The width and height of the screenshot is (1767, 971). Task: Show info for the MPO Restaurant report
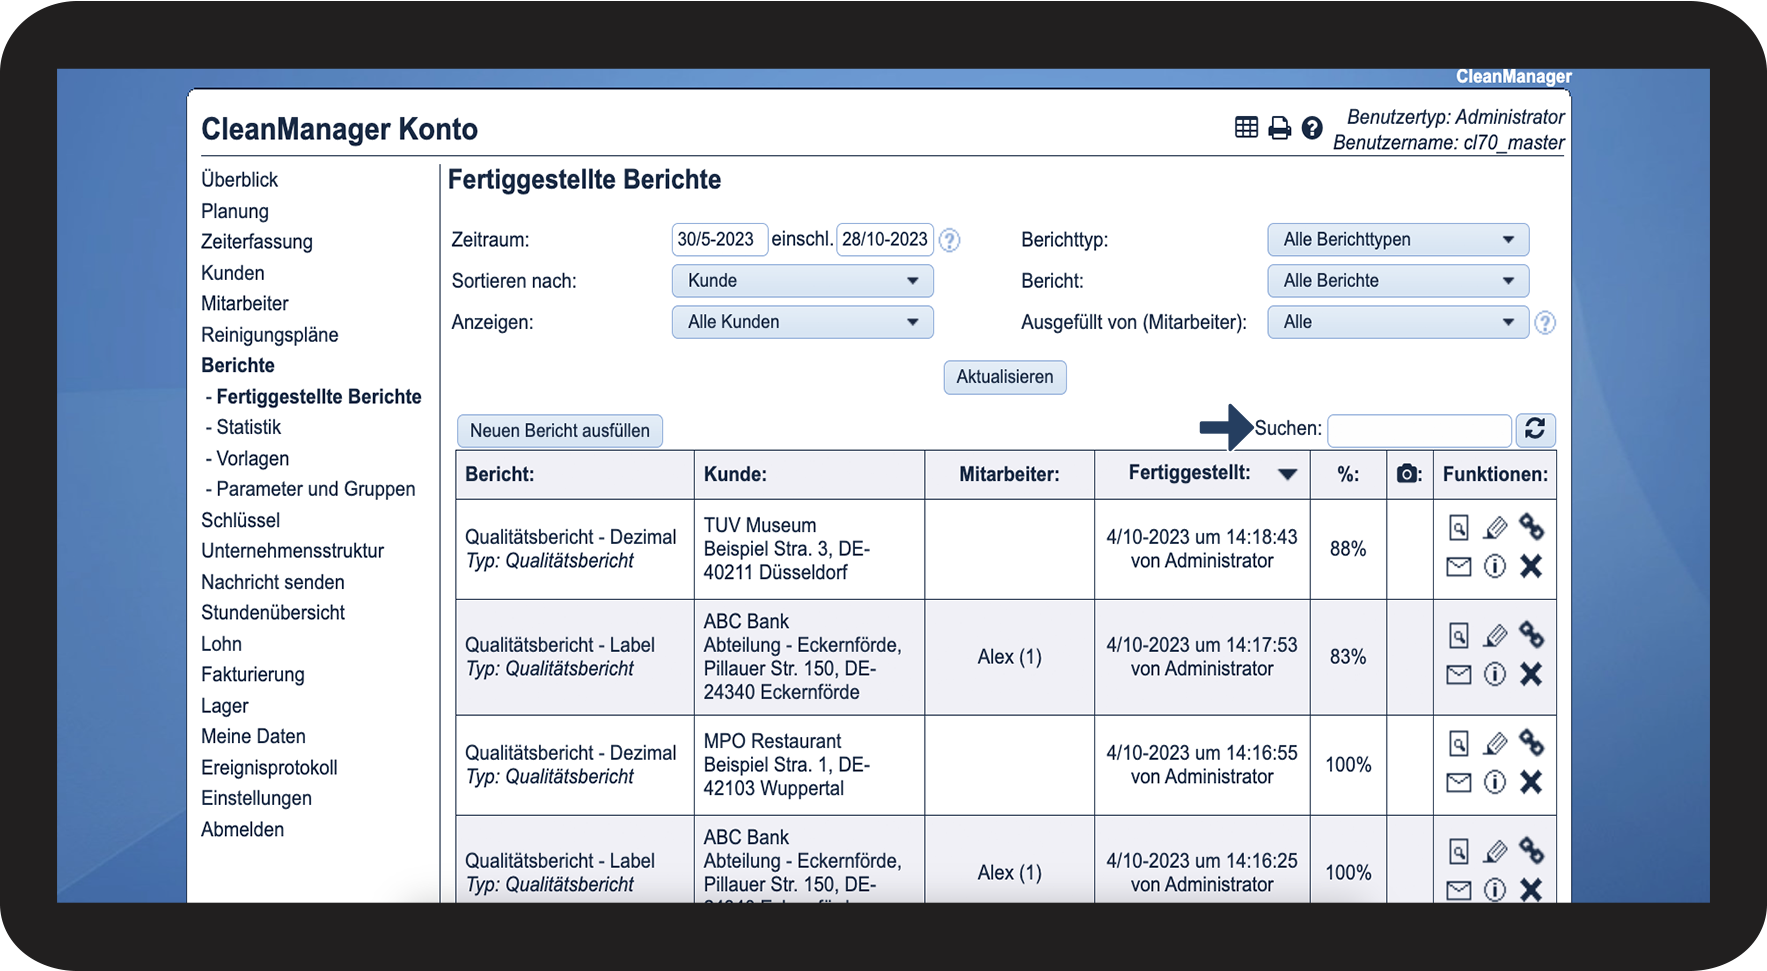click(x=1495, y=783)
